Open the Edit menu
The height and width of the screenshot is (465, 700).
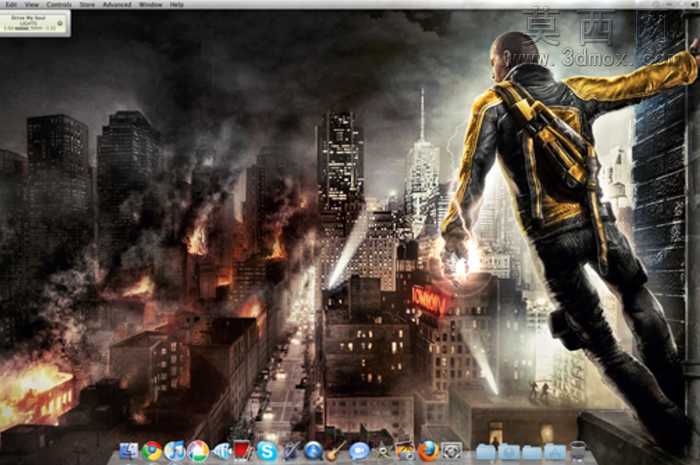tap(12, 4)
